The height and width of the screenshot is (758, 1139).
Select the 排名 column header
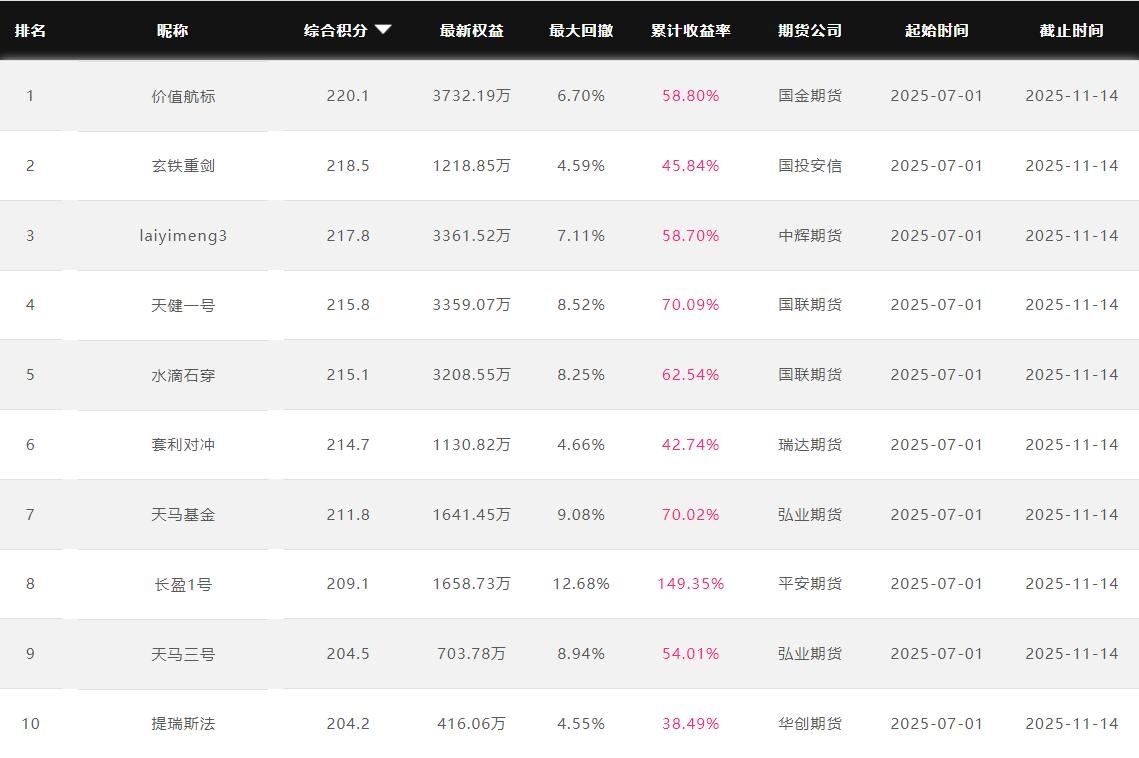coord(30,30)
